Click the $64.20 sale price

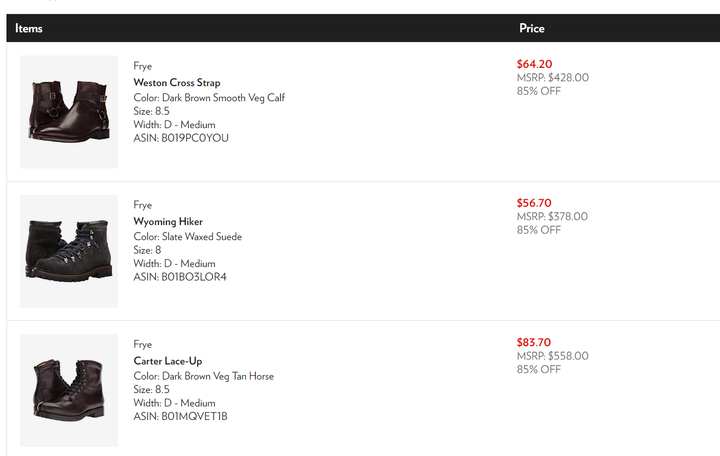(534, 64)
